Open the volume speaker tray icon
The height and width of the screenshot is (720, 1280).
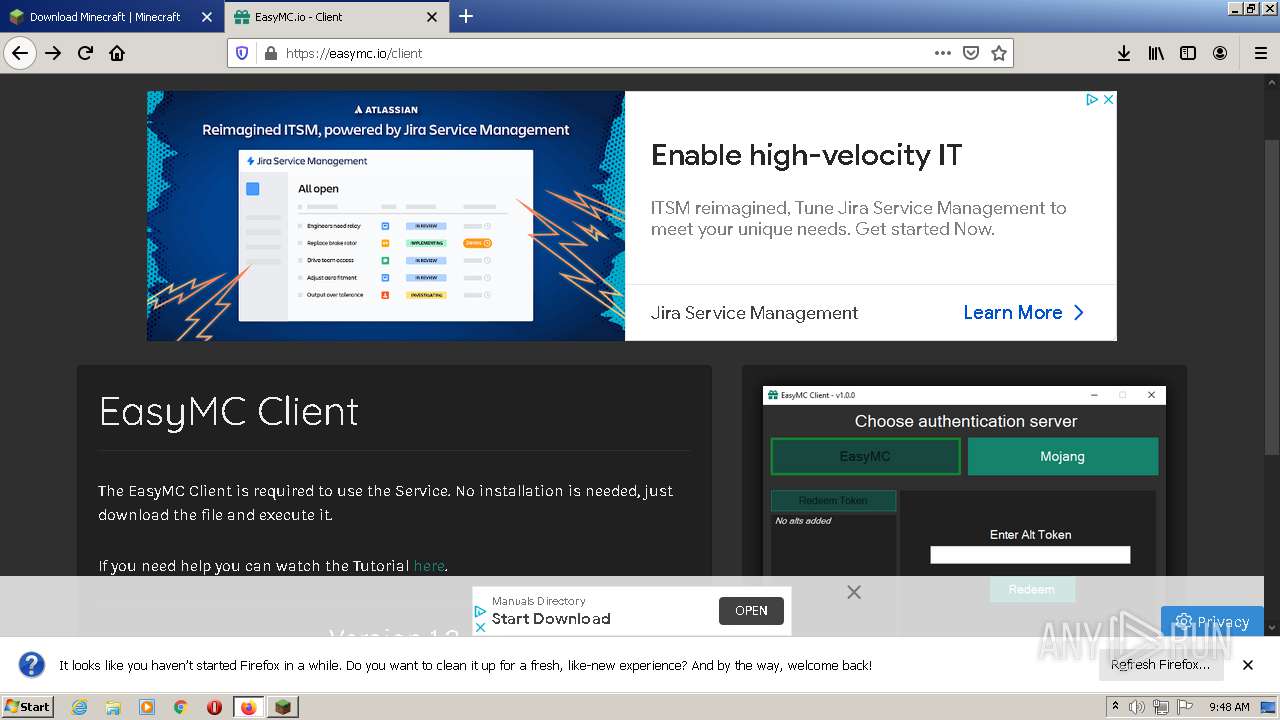pos(1137,707)
